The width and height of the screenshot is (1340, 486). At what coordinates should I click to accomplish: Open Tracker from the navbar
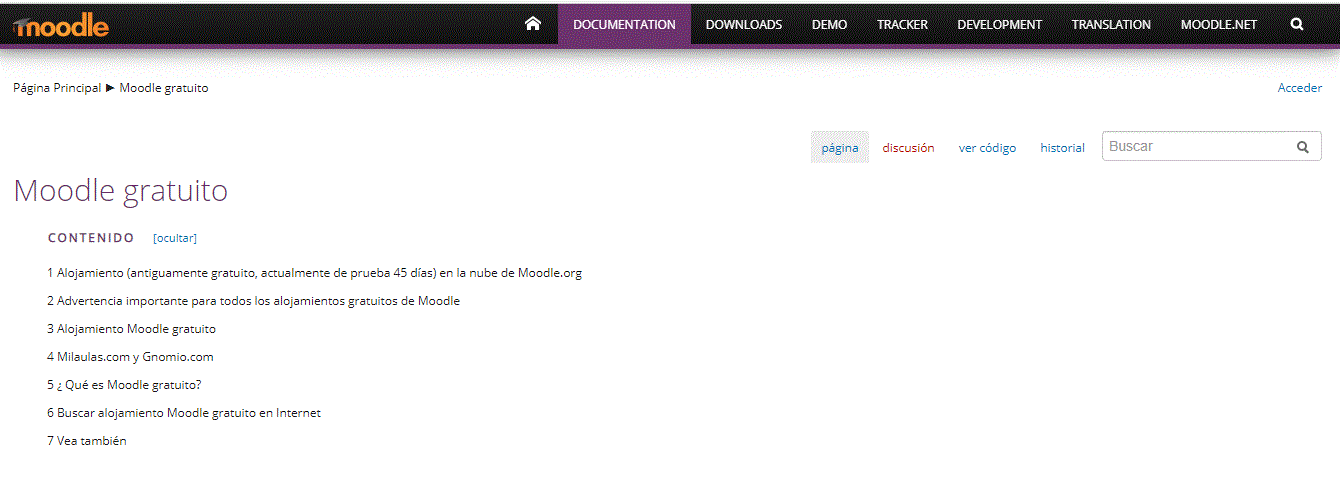point(902,25)
